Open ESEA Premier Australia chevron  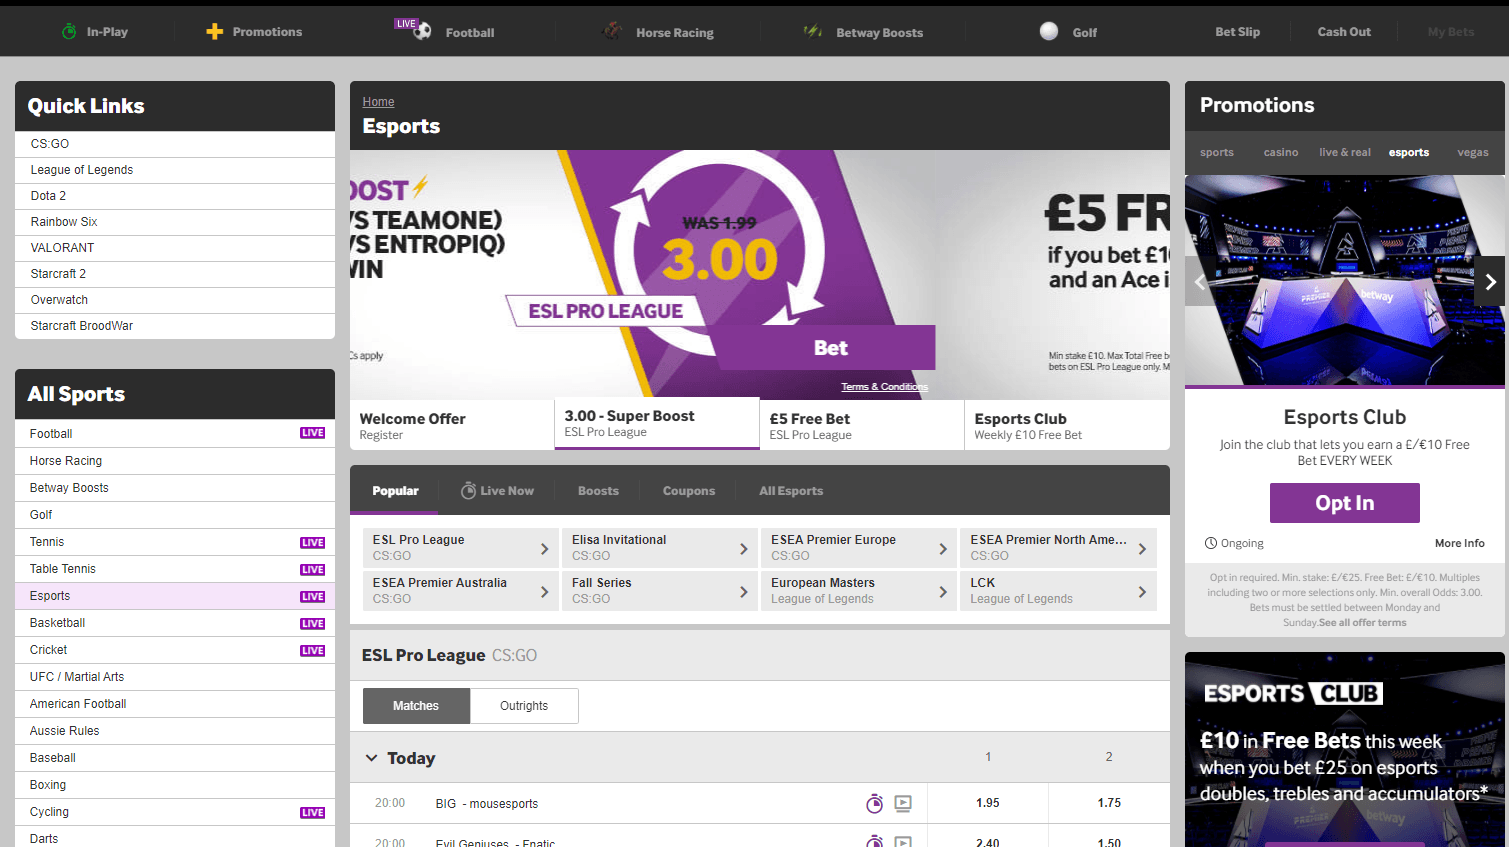tap(544, 592)
